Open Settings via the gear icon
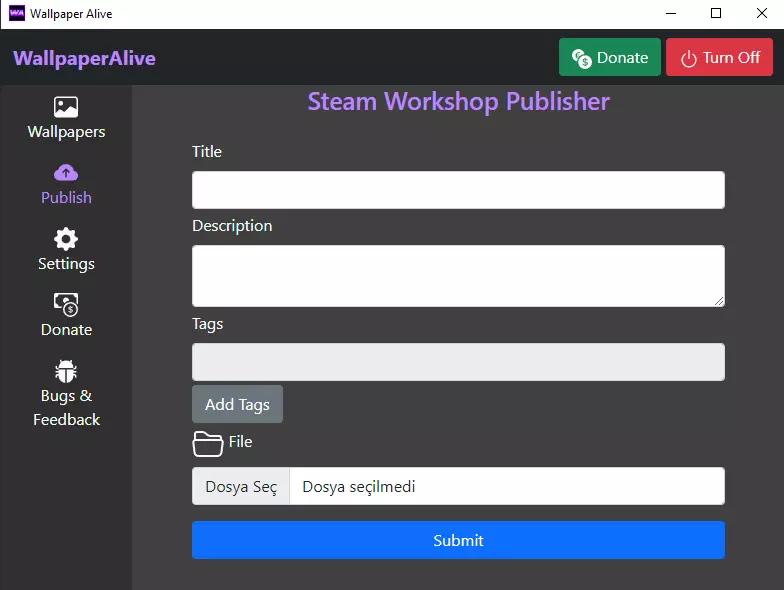Screen dimensions: 784x590 click(66, 239)
